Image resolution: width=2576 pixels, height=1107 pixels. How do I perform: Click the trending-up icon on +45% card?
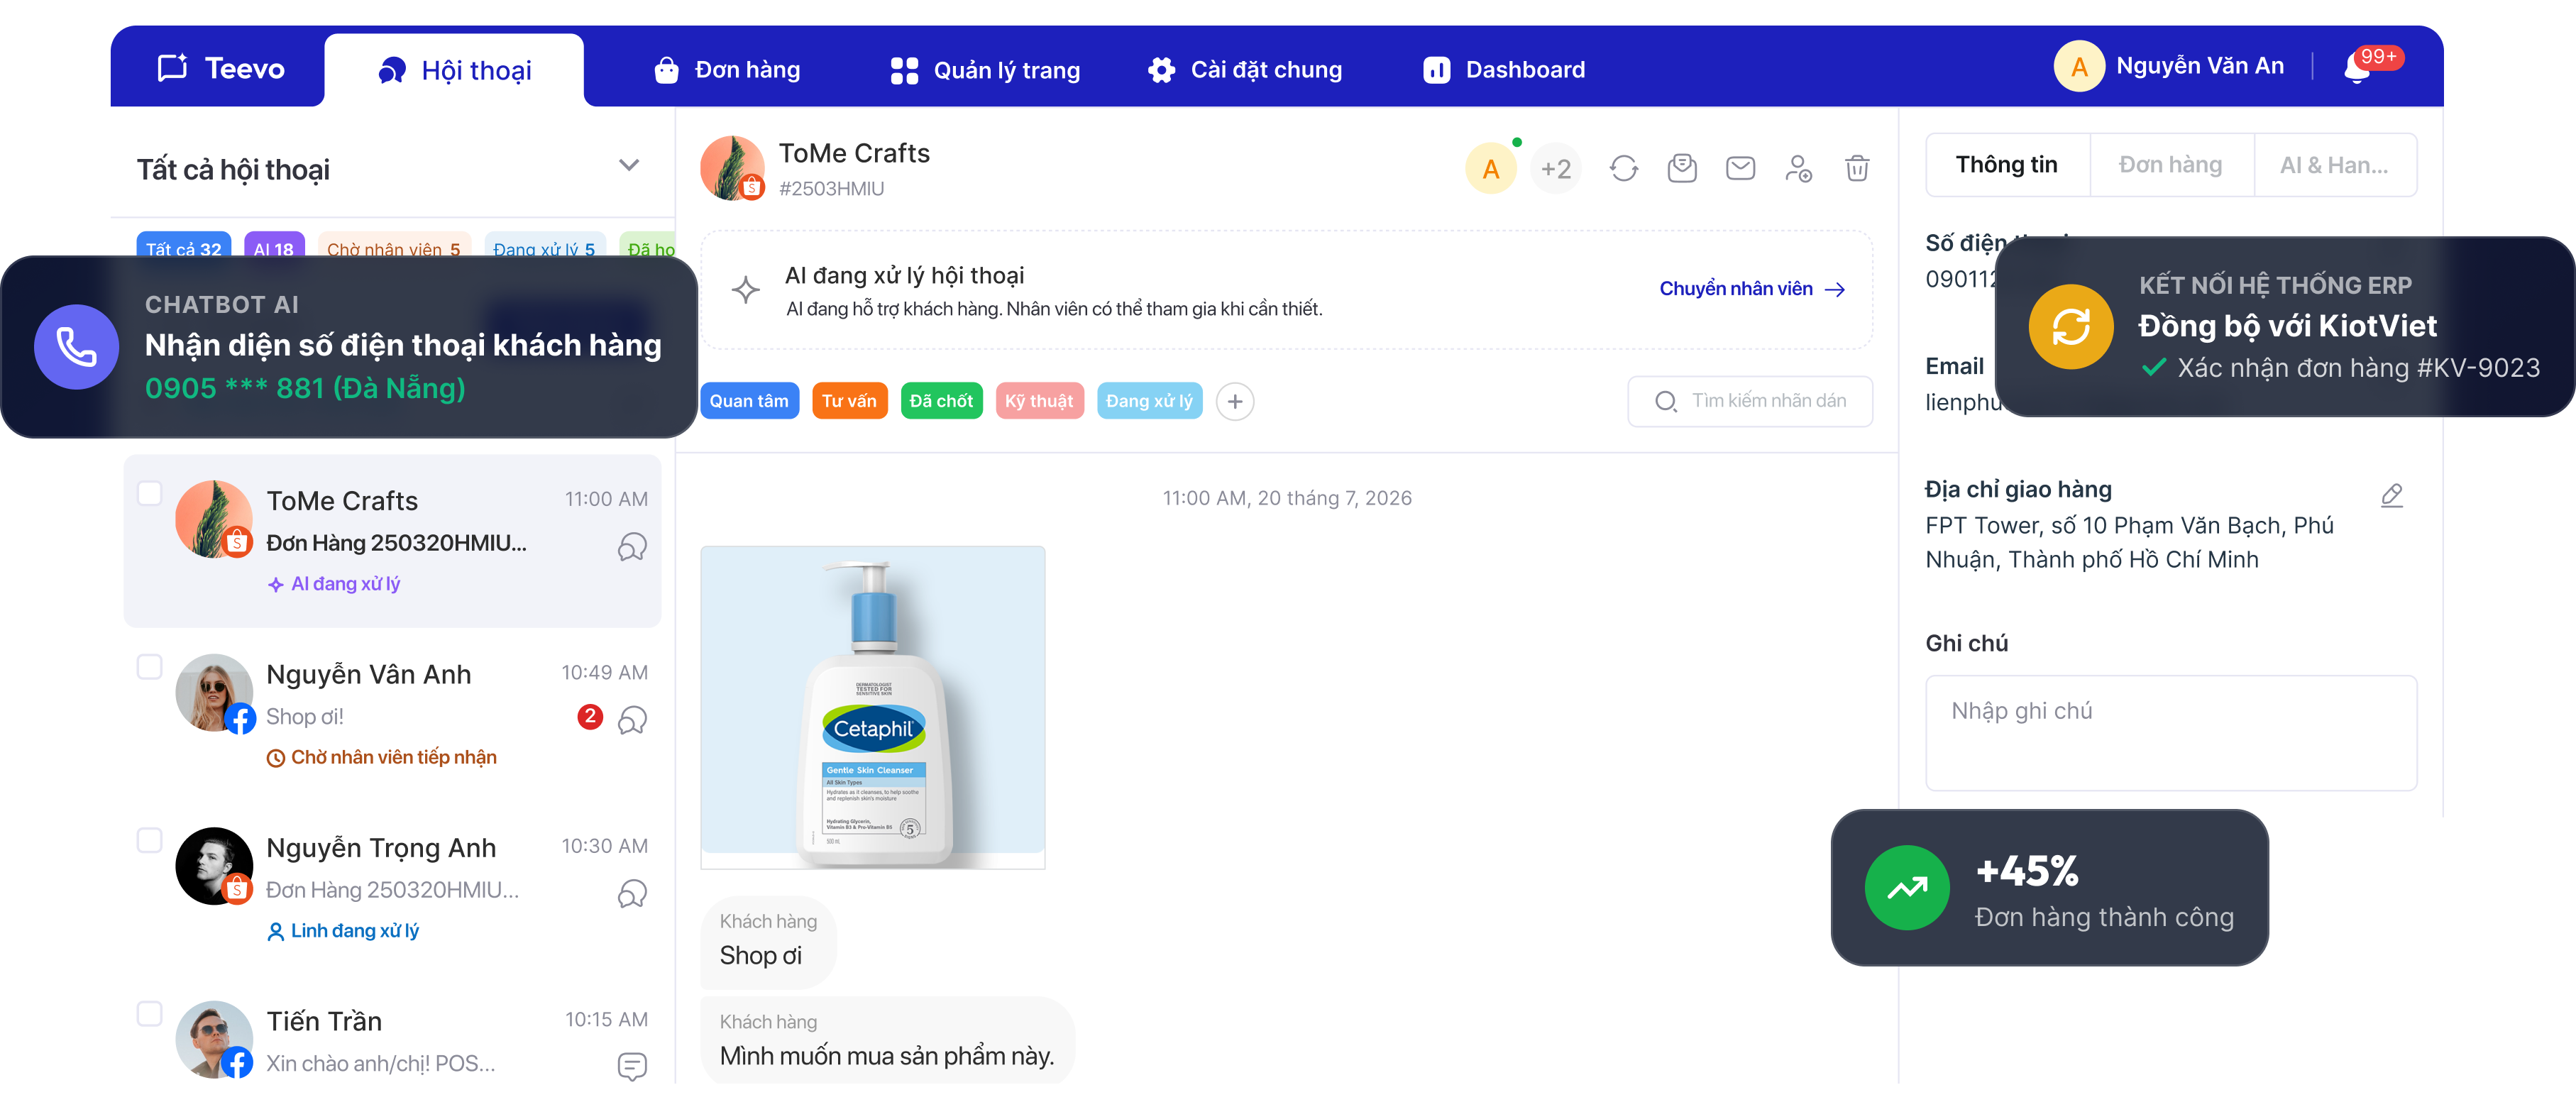[x=1907, y=887]
